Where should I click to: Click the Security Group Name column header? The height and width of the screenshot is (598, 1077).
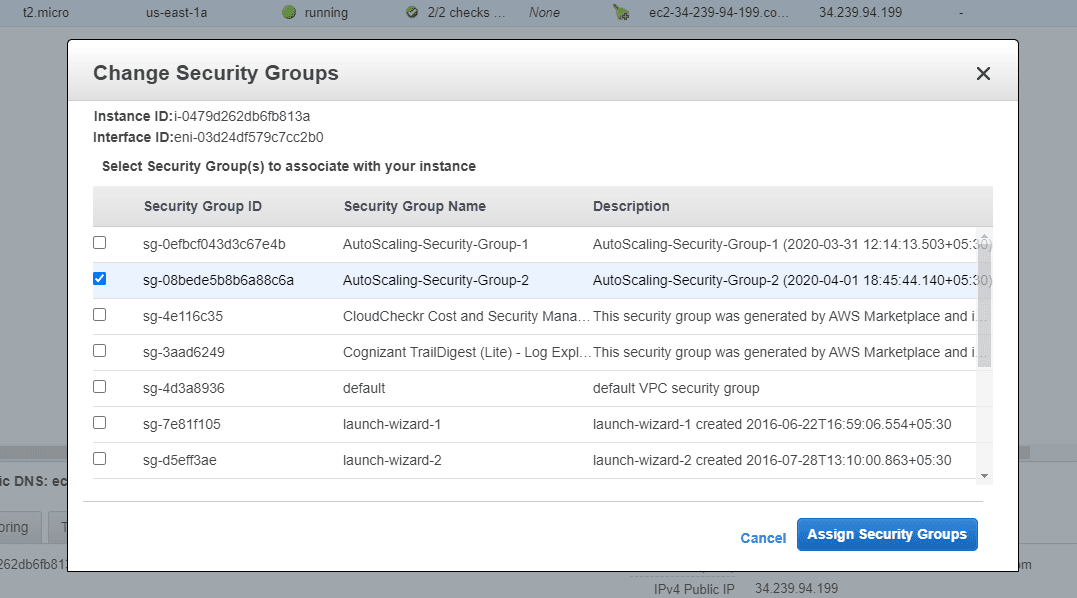414,206
